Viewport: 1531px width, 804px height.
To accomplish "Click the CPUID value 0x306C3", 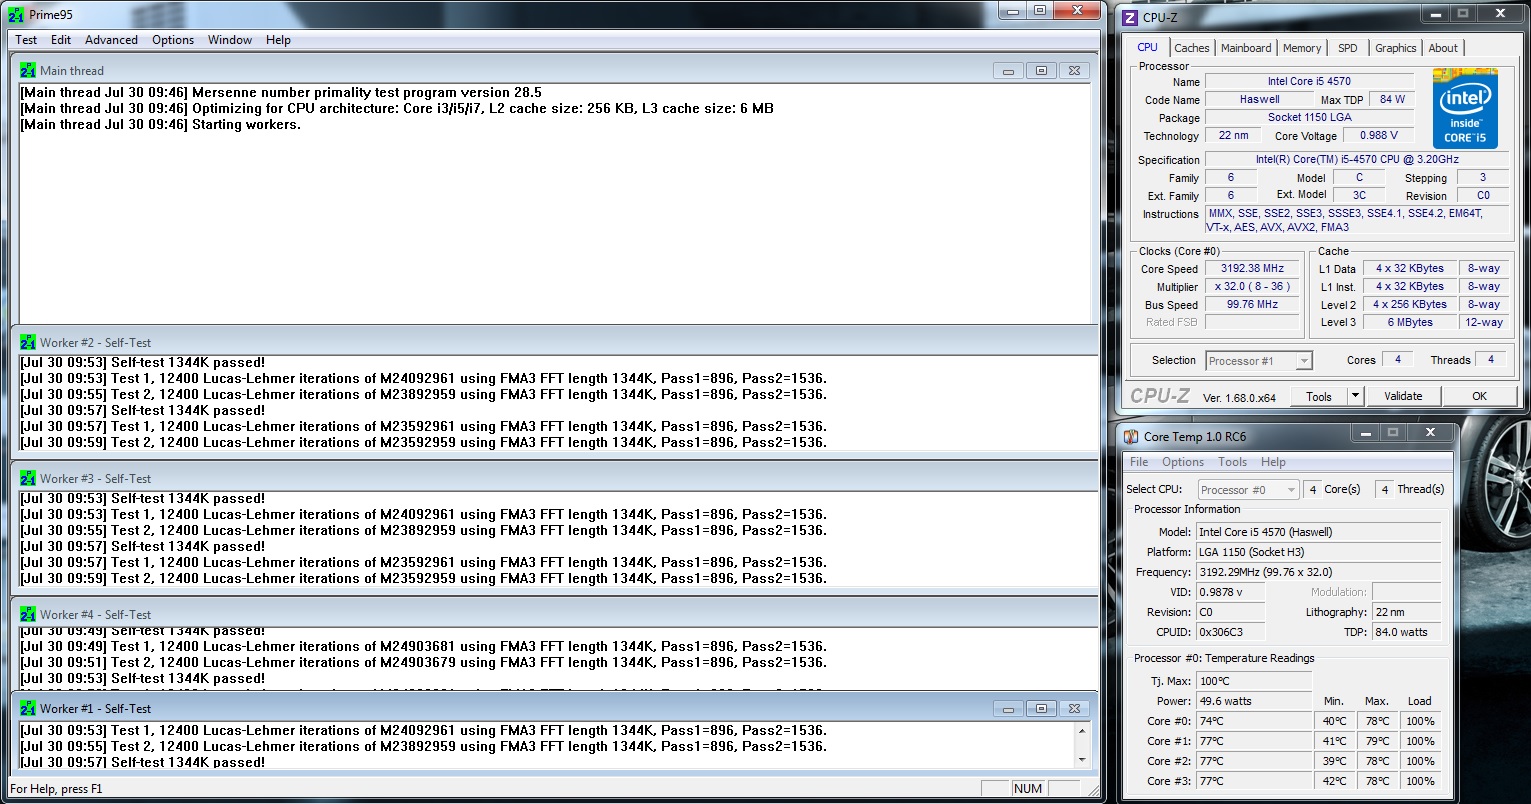I will pyautogui.click(x=1231, y=632).
